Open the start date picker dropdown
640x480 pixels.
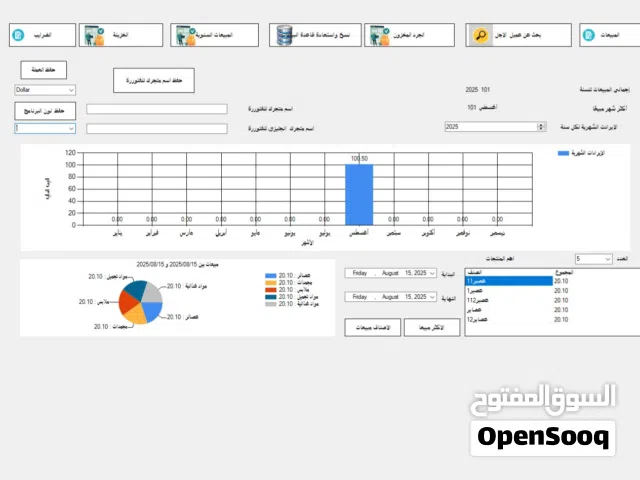click(x=432, y=272)
